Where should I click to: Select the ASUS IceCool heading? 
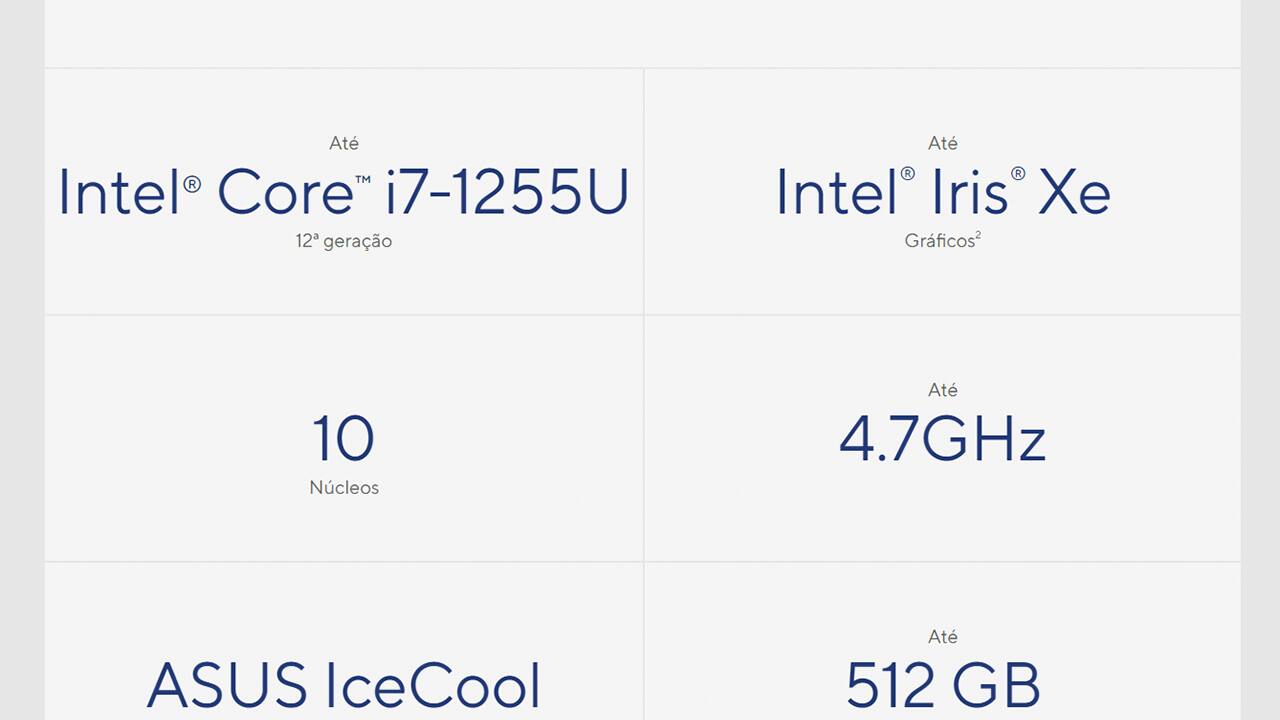point(344,685)
